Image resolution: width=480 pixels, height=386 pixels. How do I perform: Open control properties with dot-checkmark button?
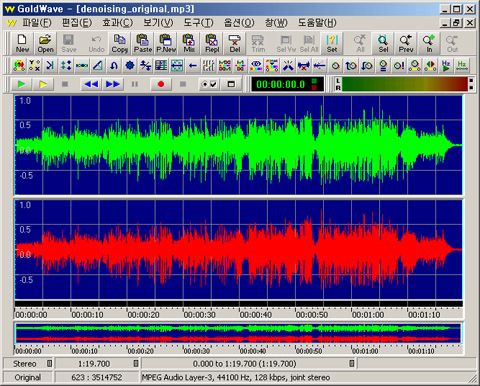209,84
